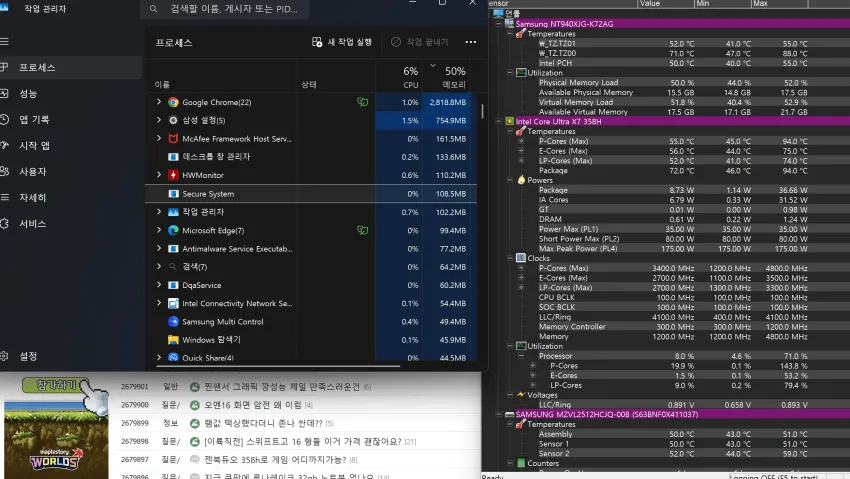Screen dimensions: 850x479
Task: Expand the 검색(7) process group
Action: (x=159, y=266)
